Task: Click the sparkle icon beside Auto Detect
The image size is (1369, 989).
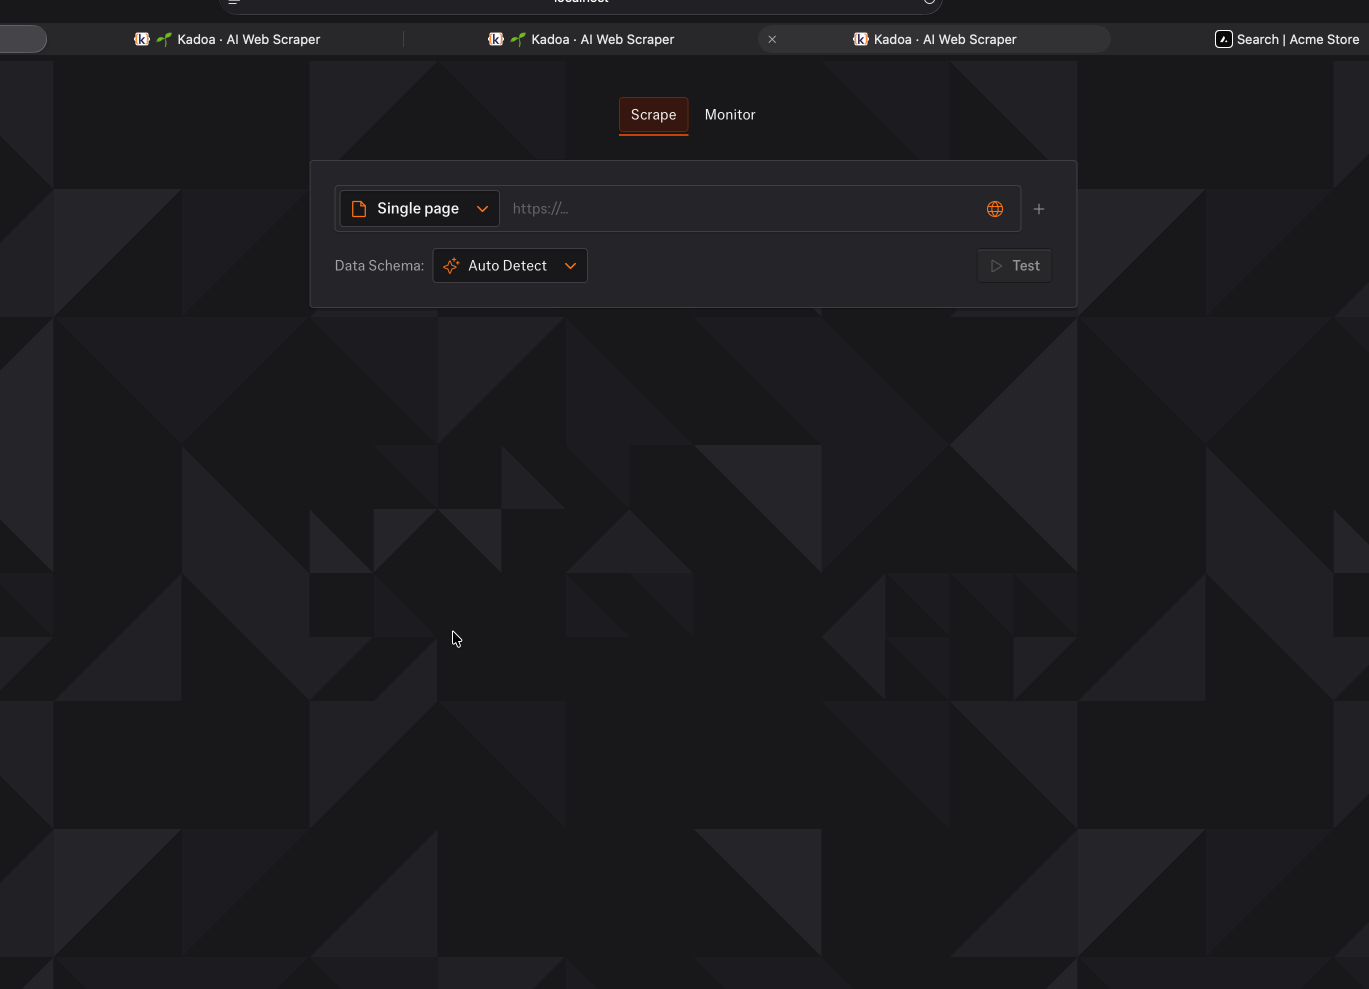Action: click(x=451, y=266)
